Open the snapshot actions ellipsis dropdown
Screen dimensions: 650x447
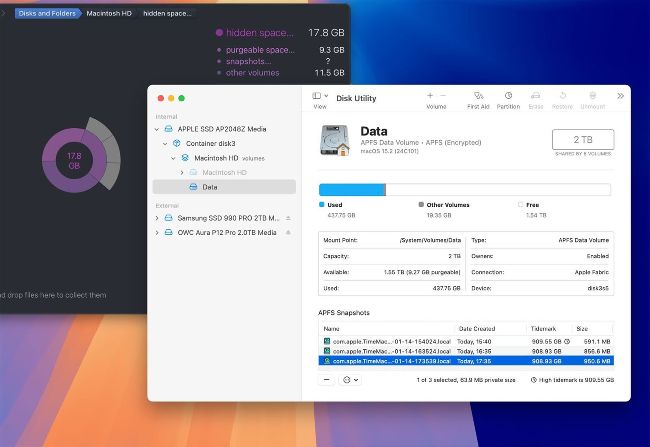point(349,380)
